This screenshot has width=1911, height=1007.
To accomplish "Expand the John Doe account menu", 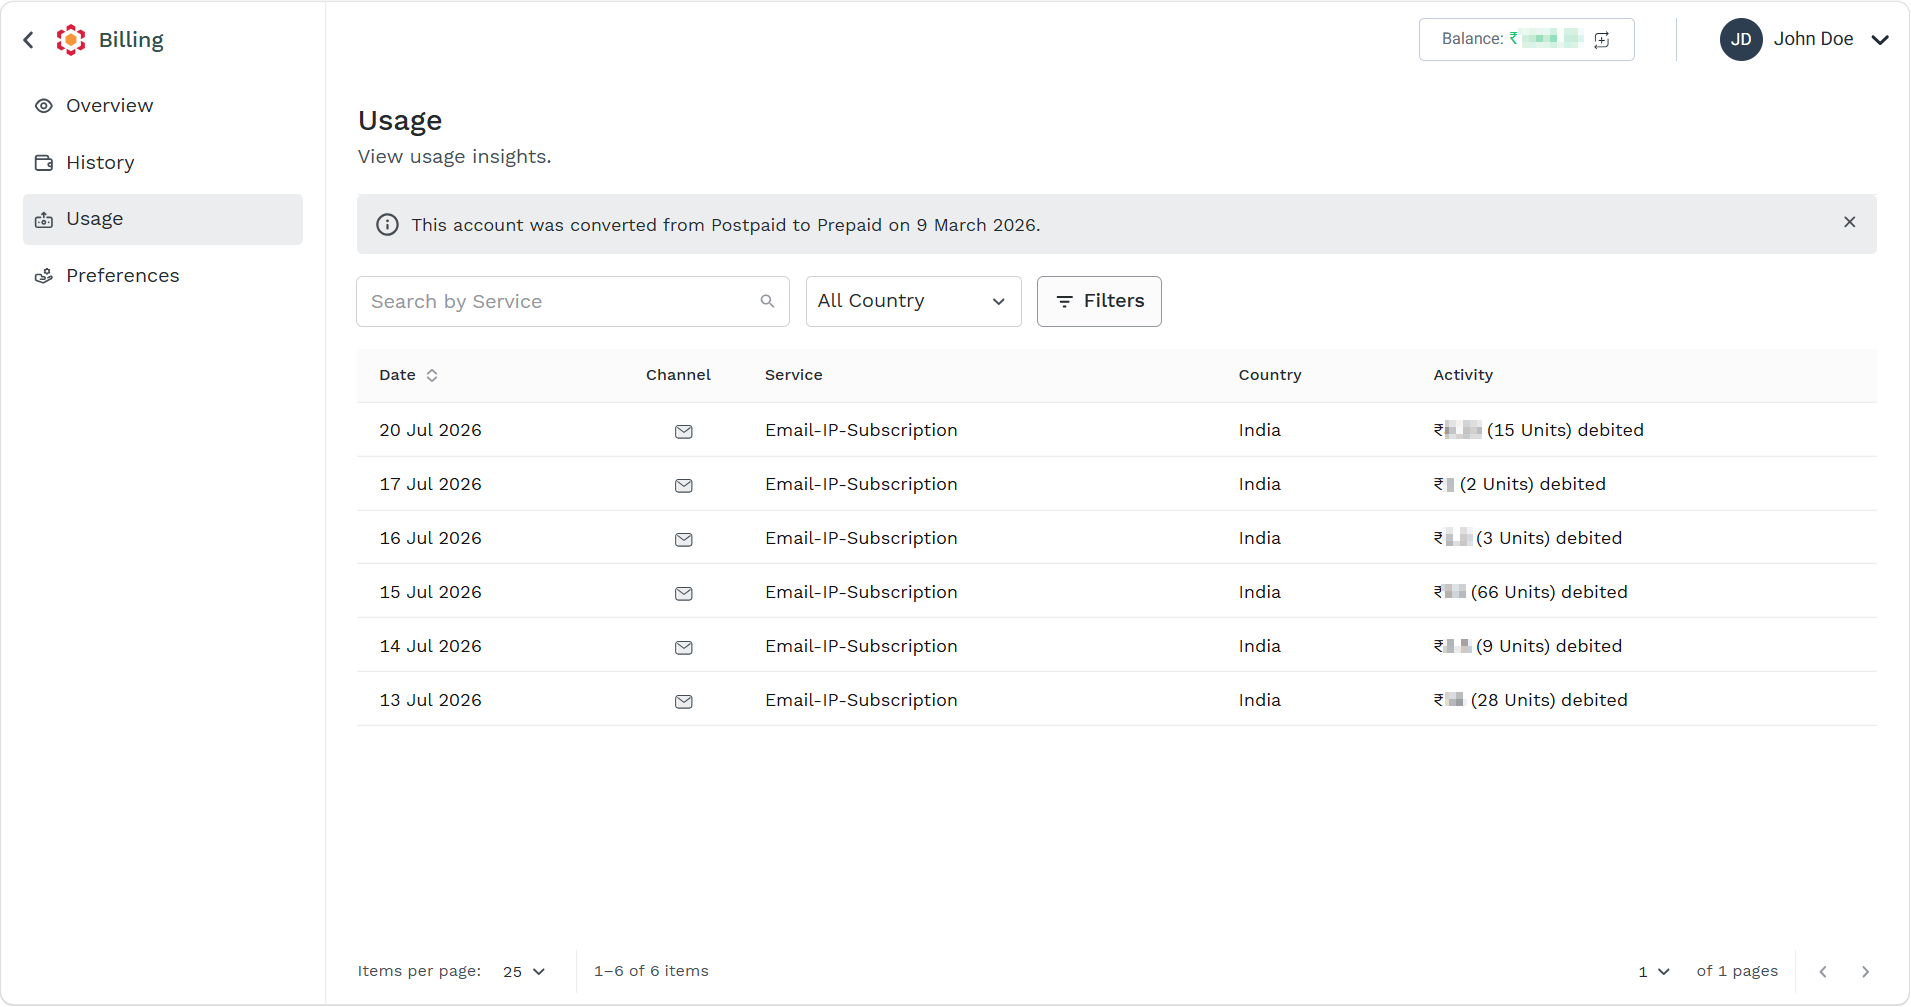I will pos(1880,40).
